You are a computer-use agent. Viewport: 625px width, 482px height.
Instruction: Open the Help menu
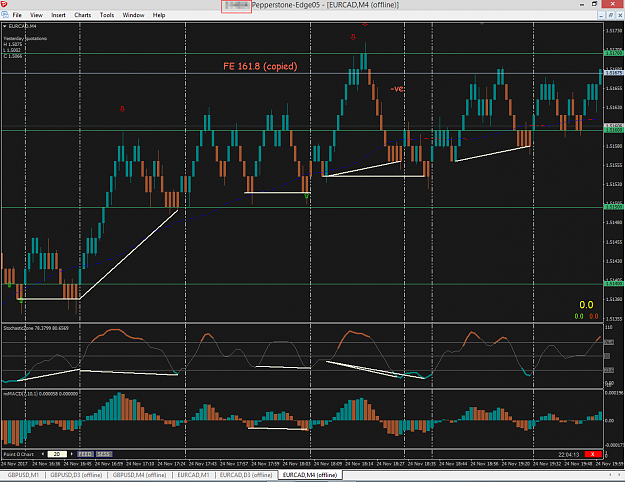click(159, 15)
